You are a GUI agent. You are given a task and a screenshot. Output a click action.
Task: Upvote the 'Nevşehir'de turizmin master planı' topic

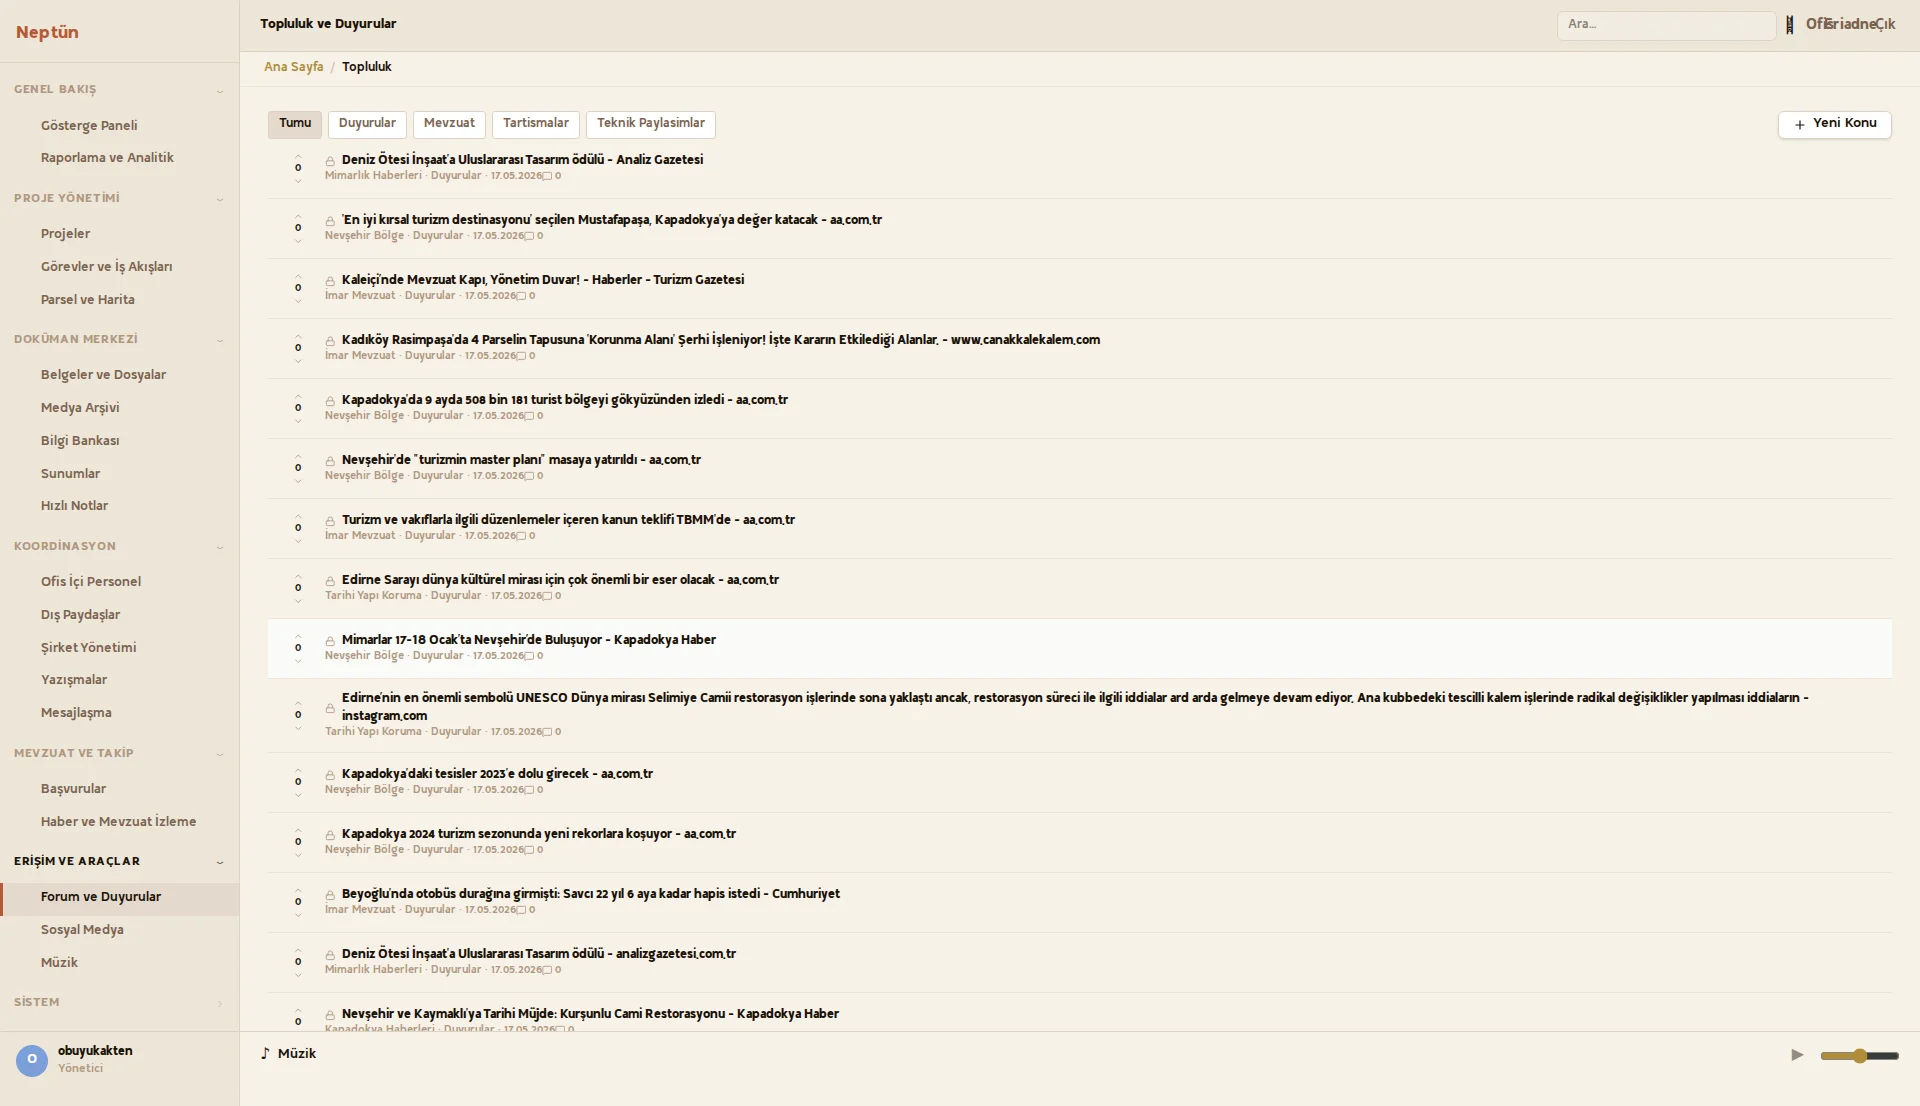coord(298,456)
